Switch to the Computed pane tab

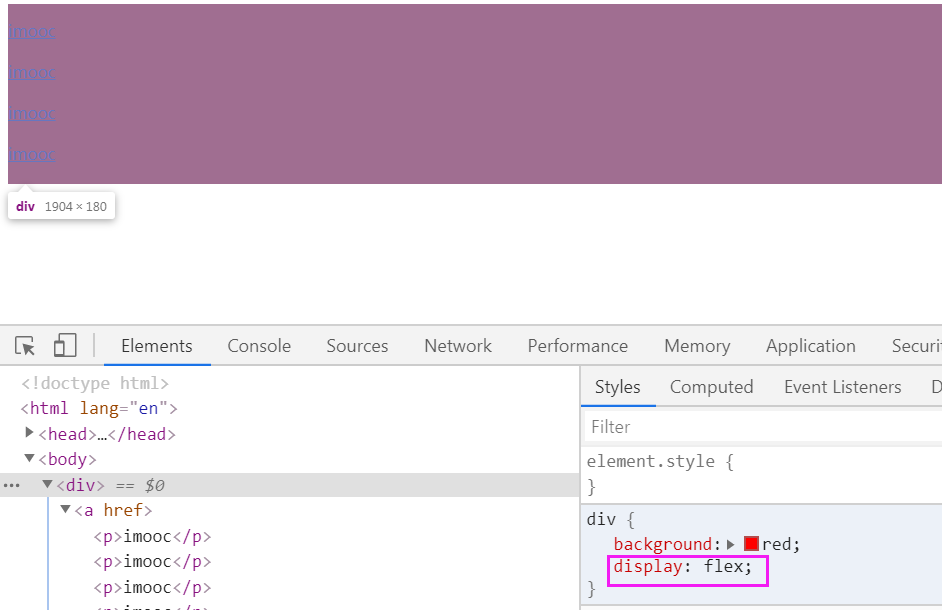tap(711, 386)
